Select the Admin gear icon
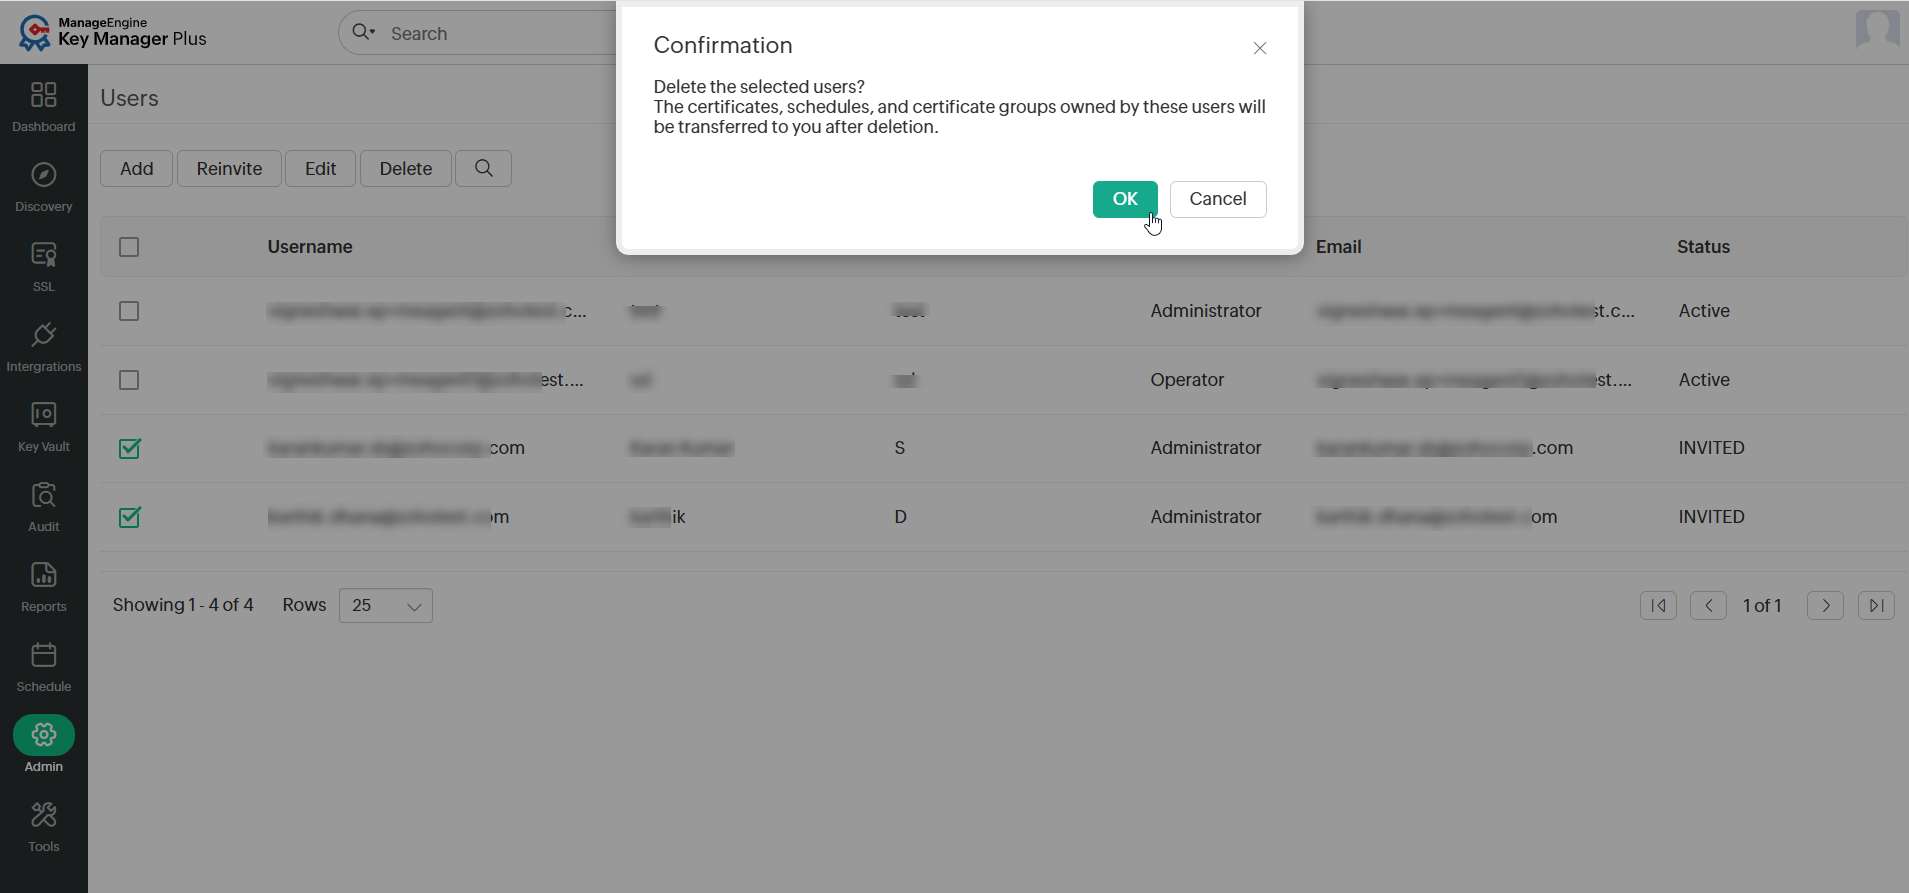 pyautogui.click(x=44, y=735)
